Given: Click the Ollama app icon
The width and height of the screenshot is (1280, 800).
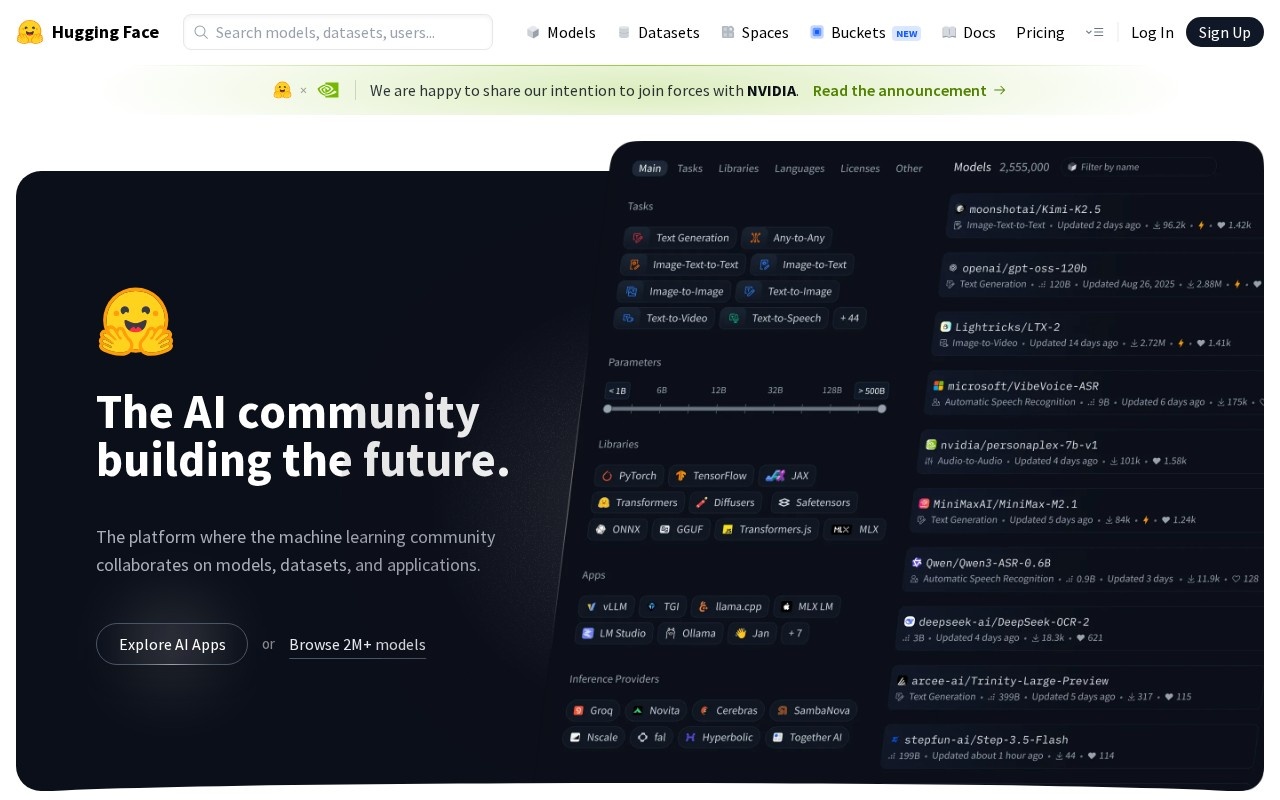Looking at the screenshot, I should [671, 633].
